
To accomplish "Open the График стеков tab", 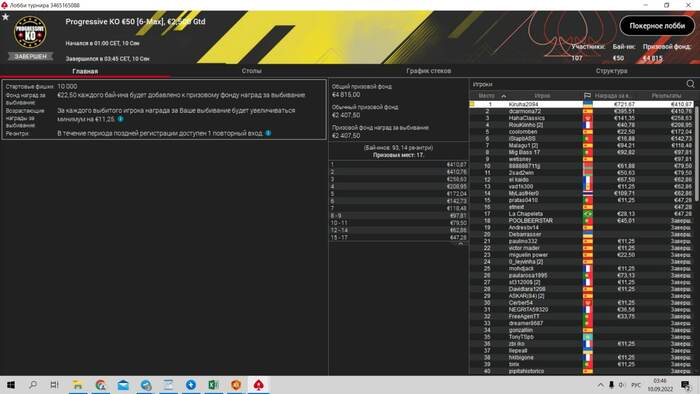I will click(429, 71).
